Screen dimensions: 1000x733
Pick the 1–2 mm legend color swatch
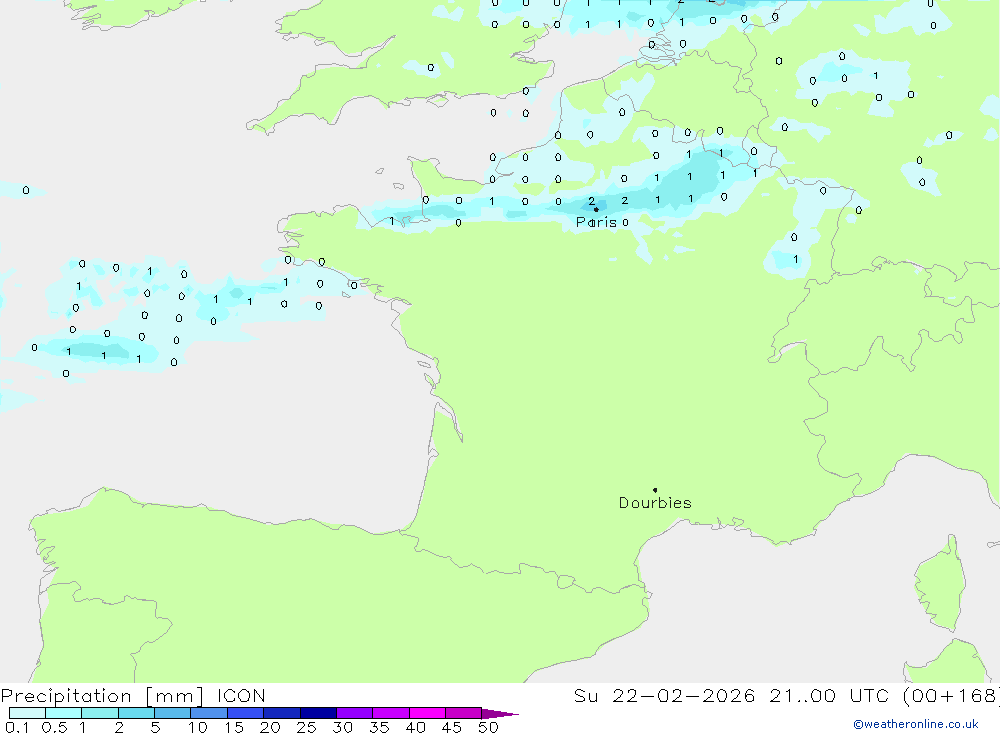(99, 713)
